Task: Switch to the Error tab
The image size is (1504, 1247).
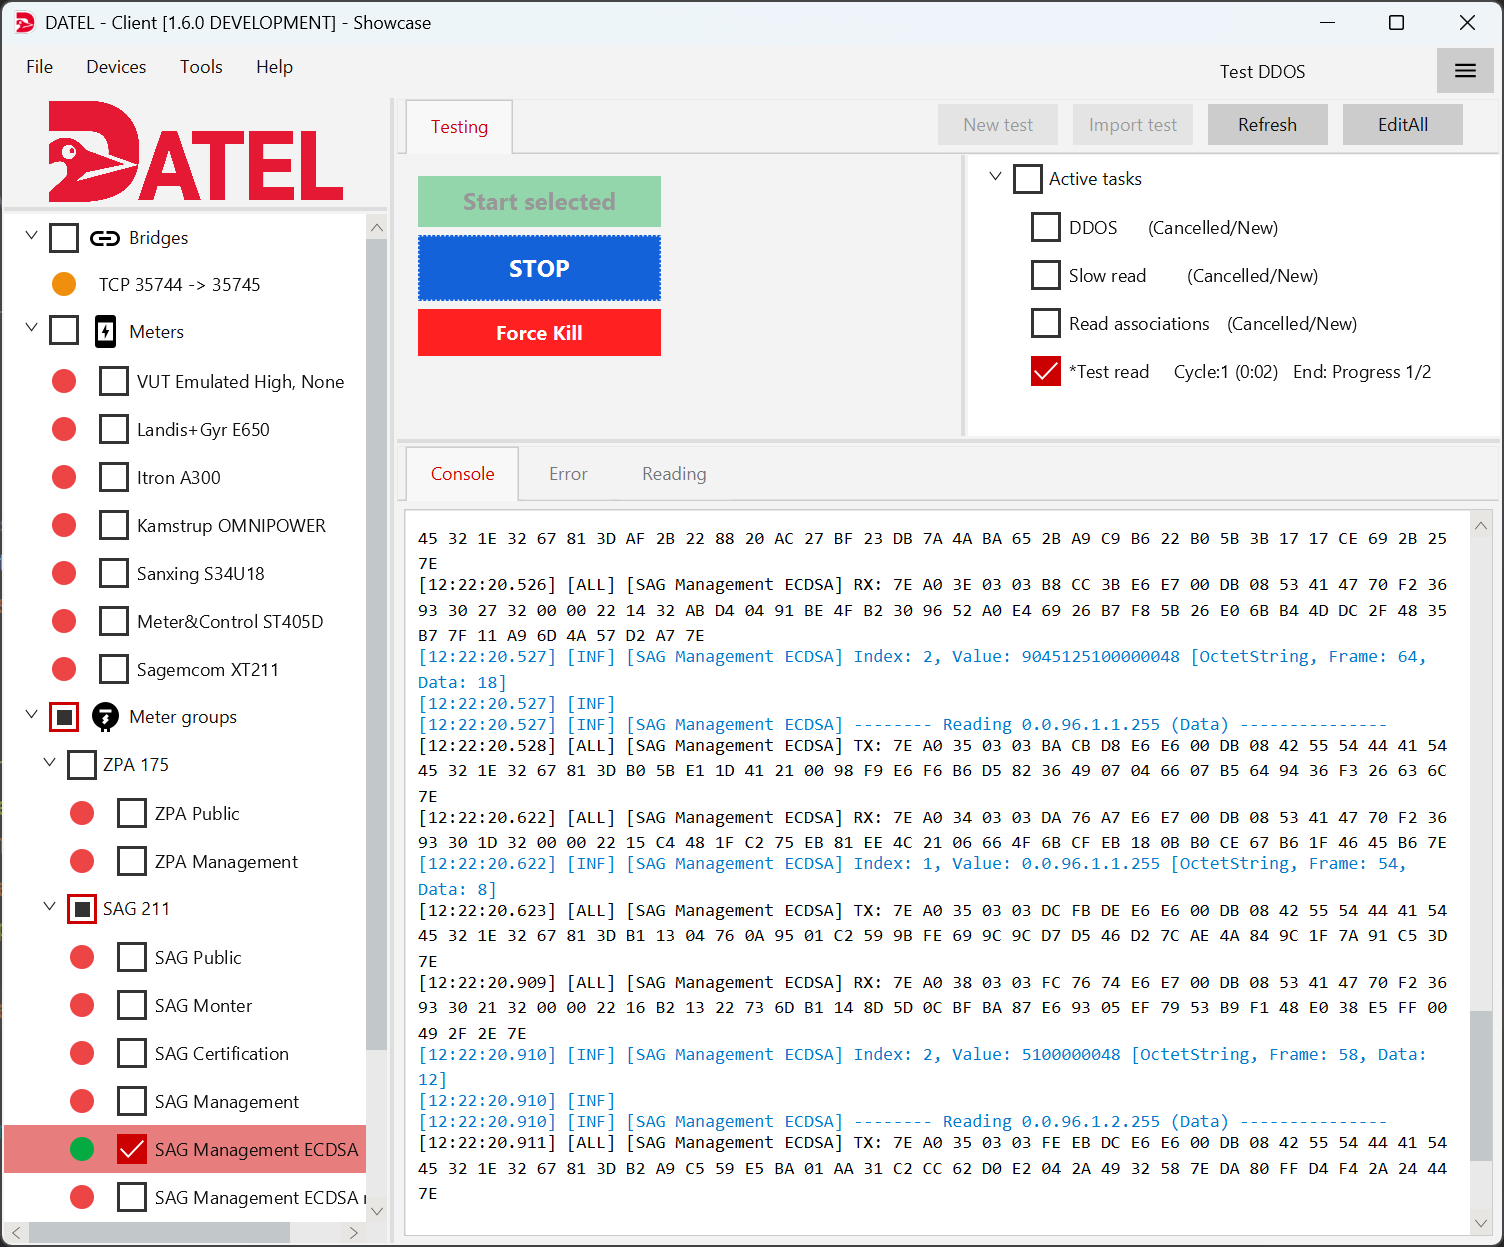Action: pos(568,474)
